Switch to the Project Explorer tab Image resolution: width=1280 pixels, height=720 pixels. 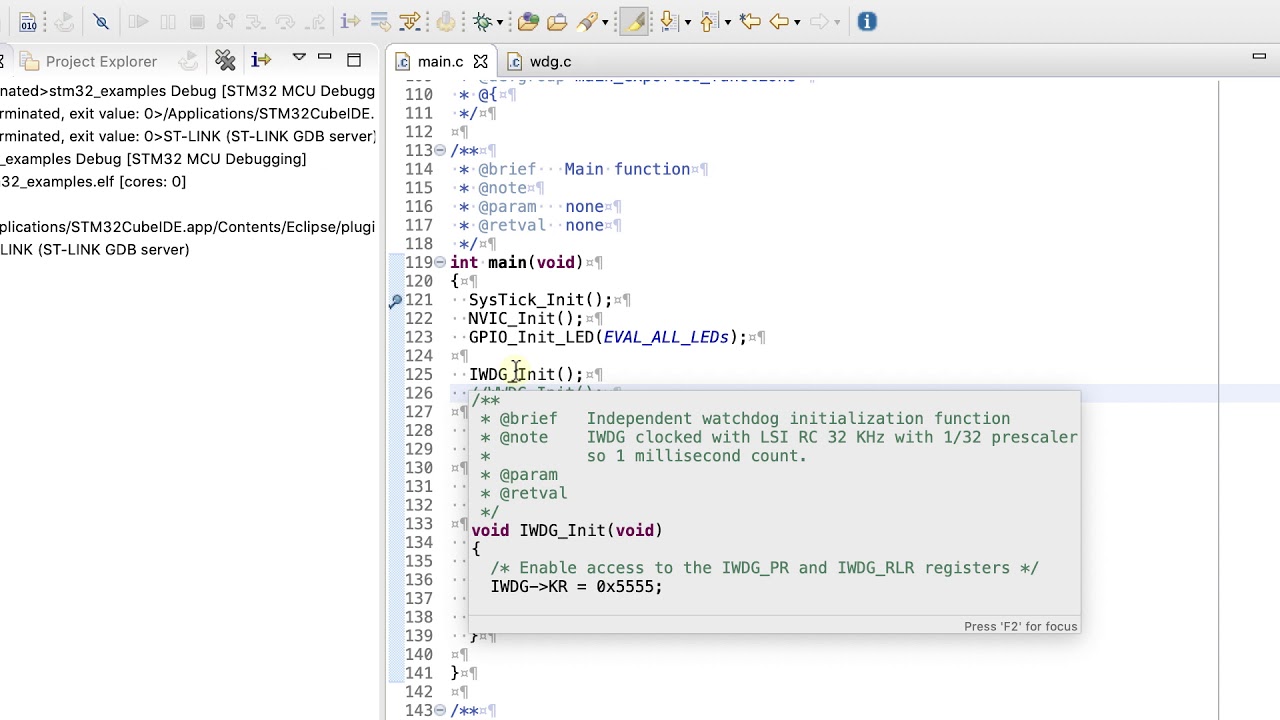click(89, 61)
